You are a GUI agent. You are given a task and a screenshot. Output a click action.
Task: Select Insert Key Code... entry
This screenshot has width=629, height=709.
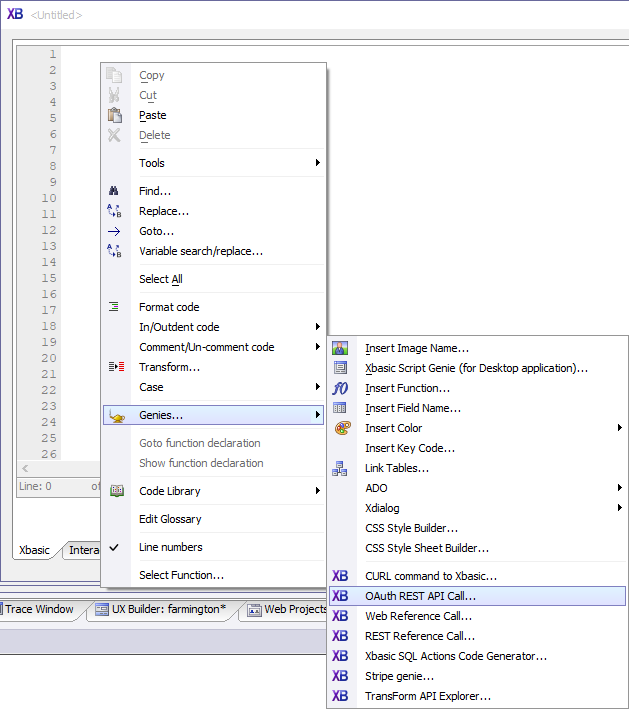[478, 448]
